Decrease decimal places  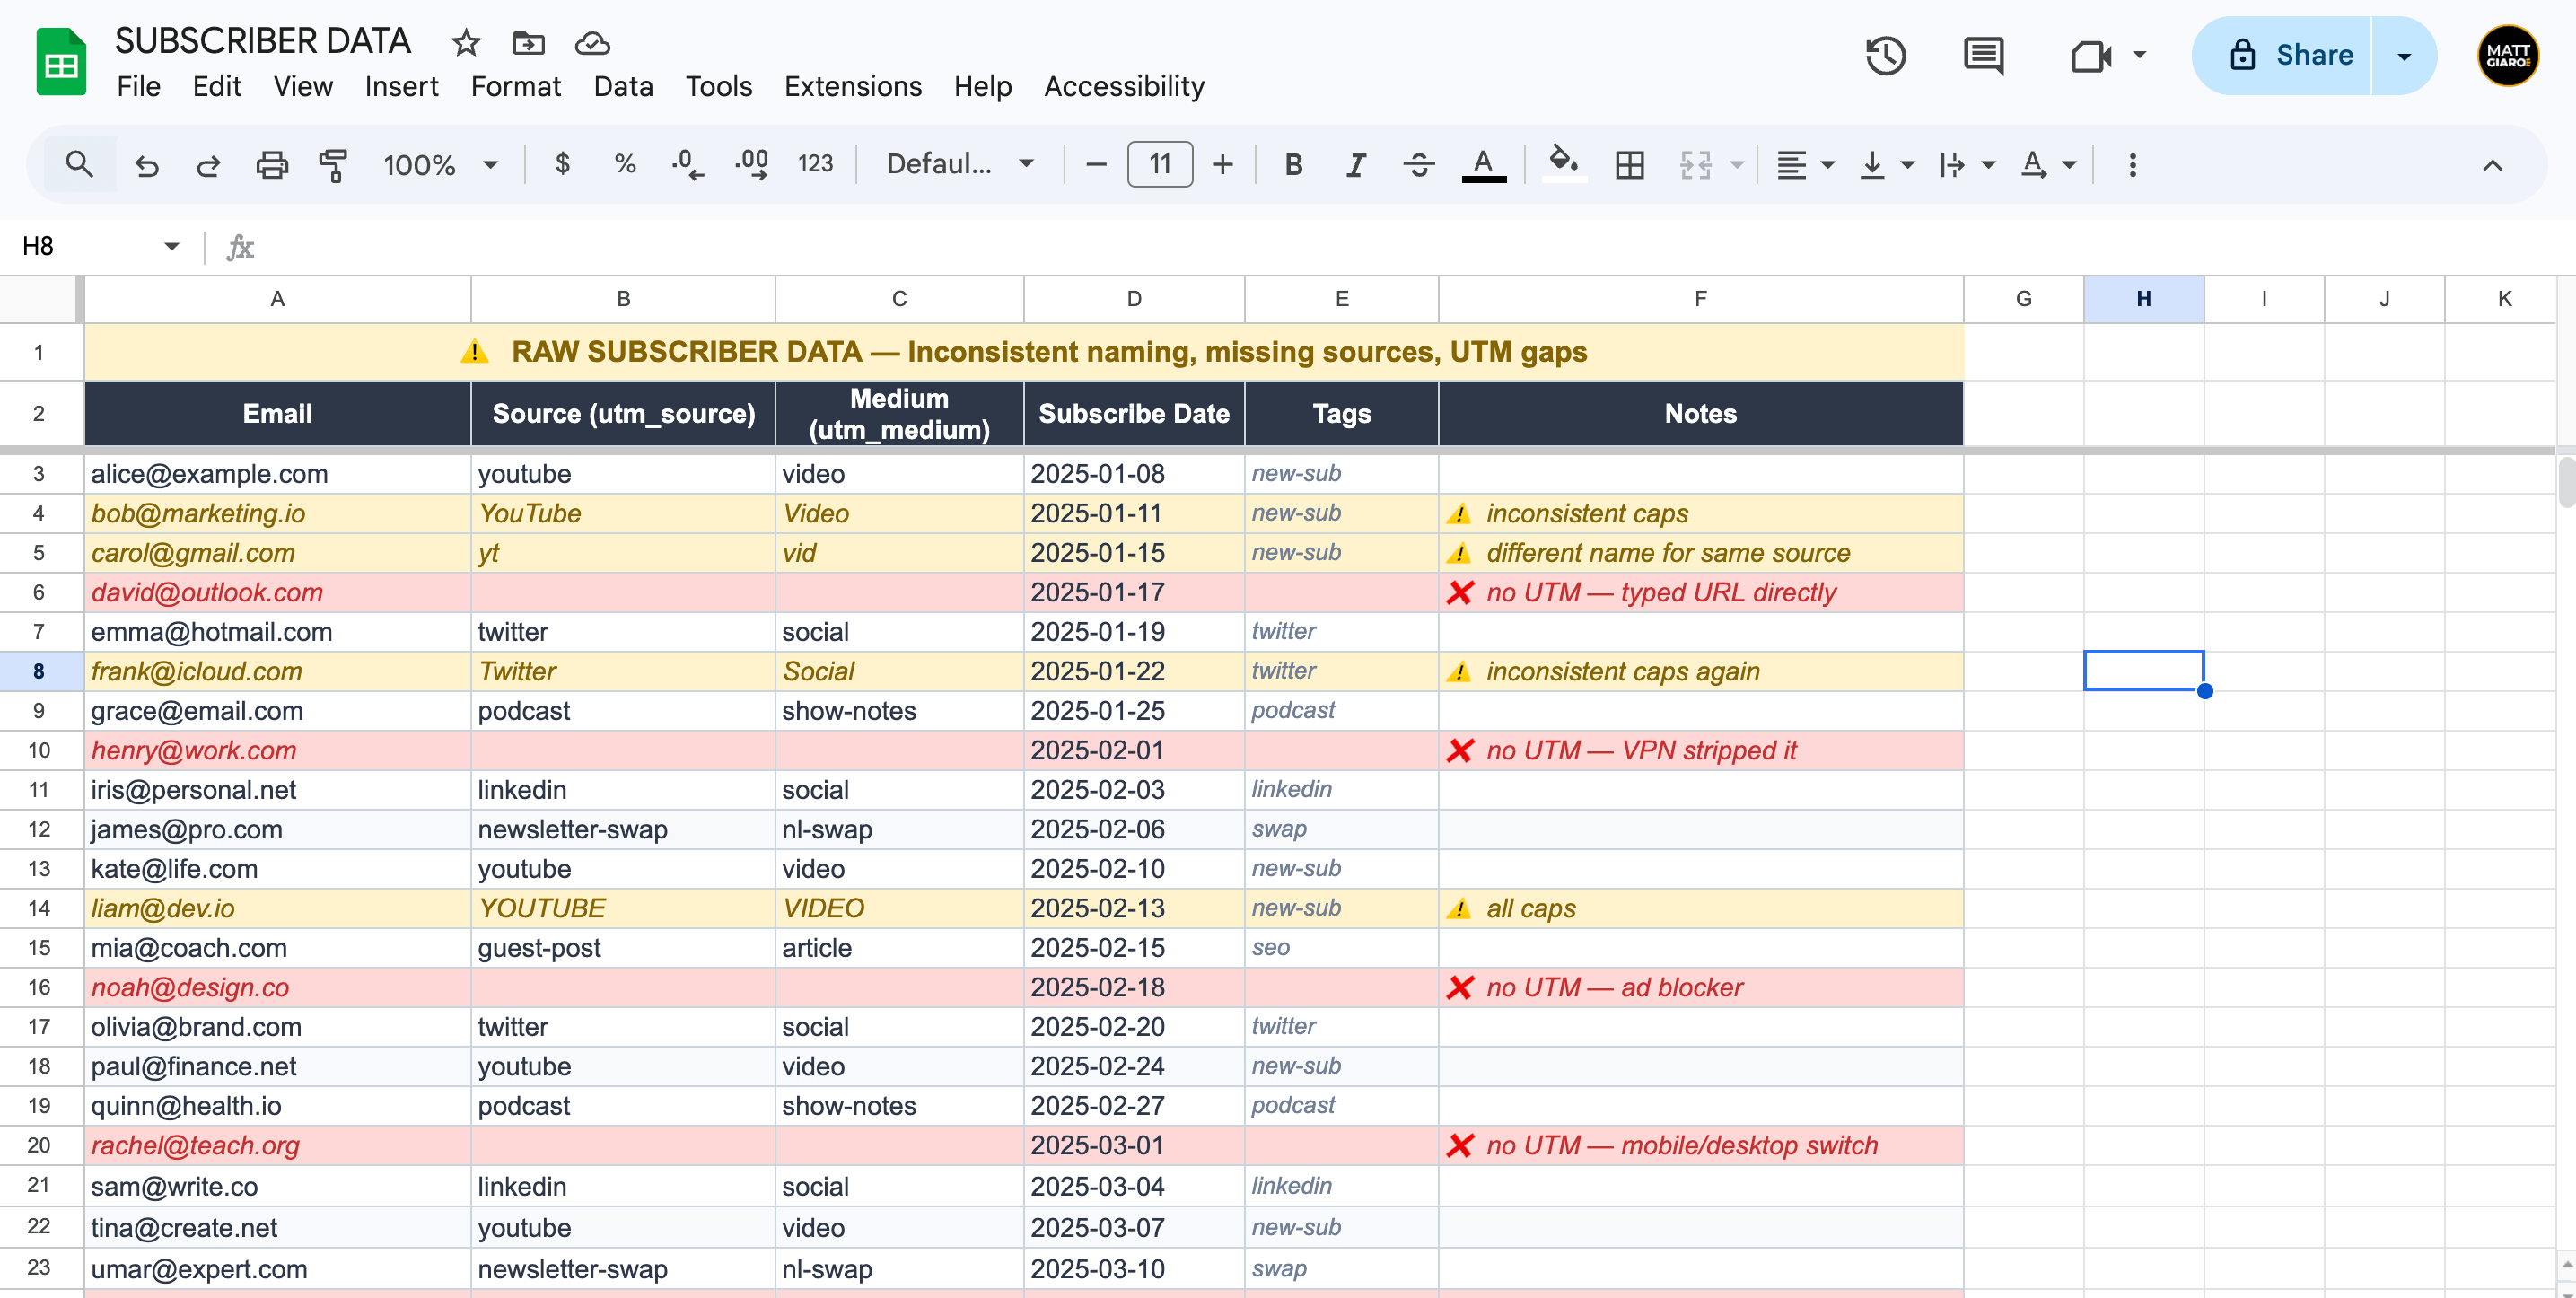(x=687, y=164)
